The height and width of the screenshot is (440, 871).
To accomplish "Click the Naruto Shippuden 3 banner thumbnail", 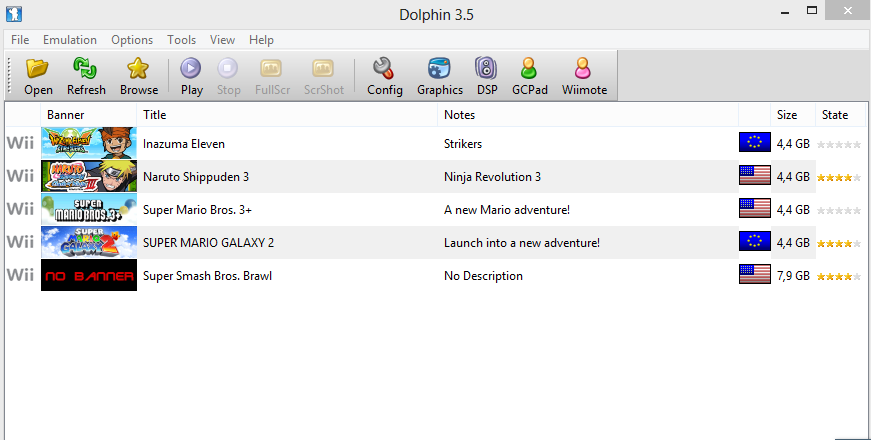I will point(89,176).
